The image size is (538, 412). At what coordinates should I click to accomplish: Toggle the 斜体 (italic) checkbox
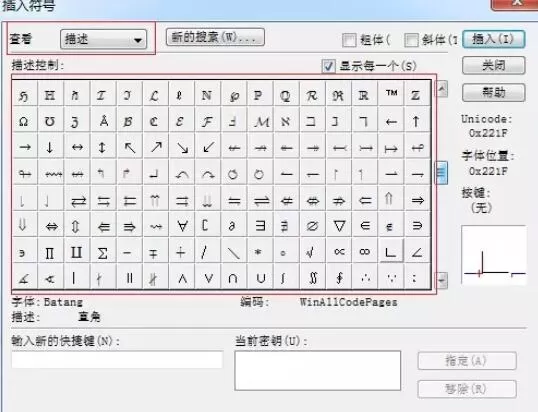tap(411, 40)
